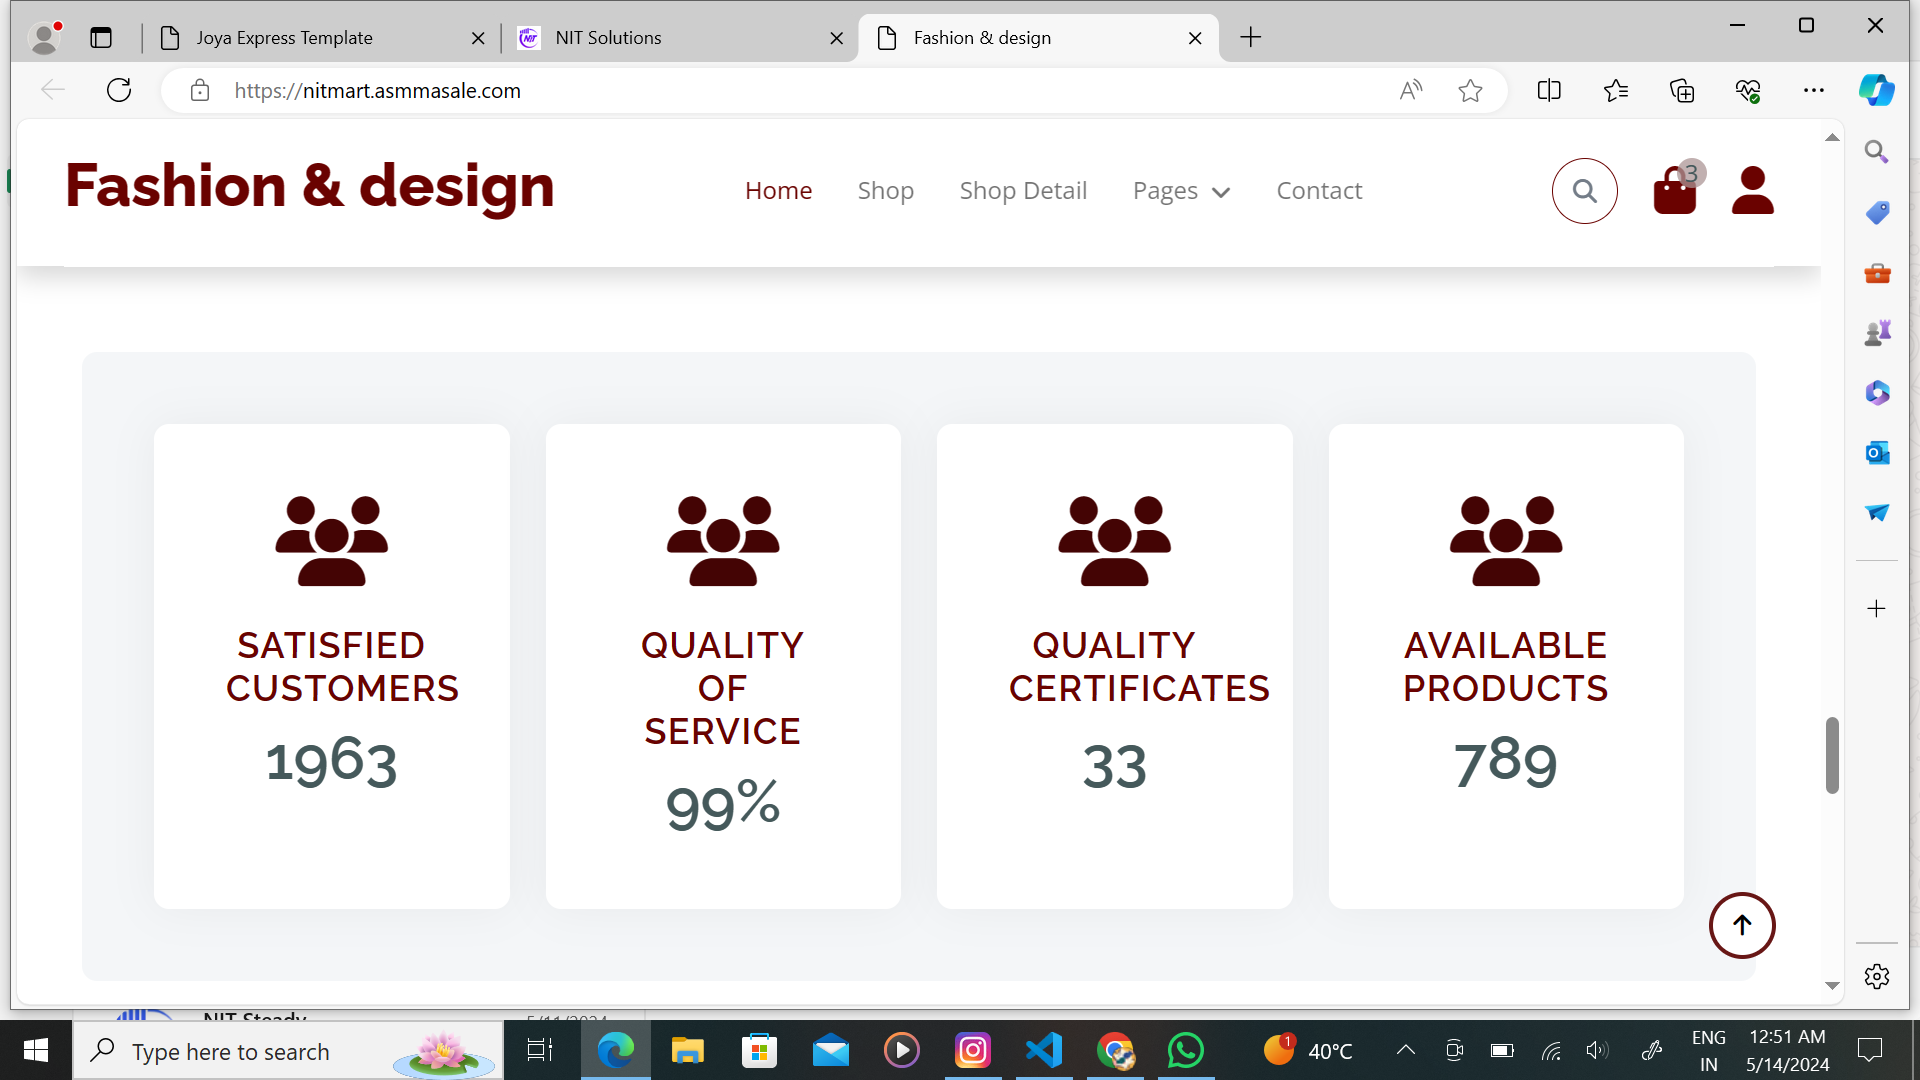Toggle the split screen icon

(x=1549, y=91)
